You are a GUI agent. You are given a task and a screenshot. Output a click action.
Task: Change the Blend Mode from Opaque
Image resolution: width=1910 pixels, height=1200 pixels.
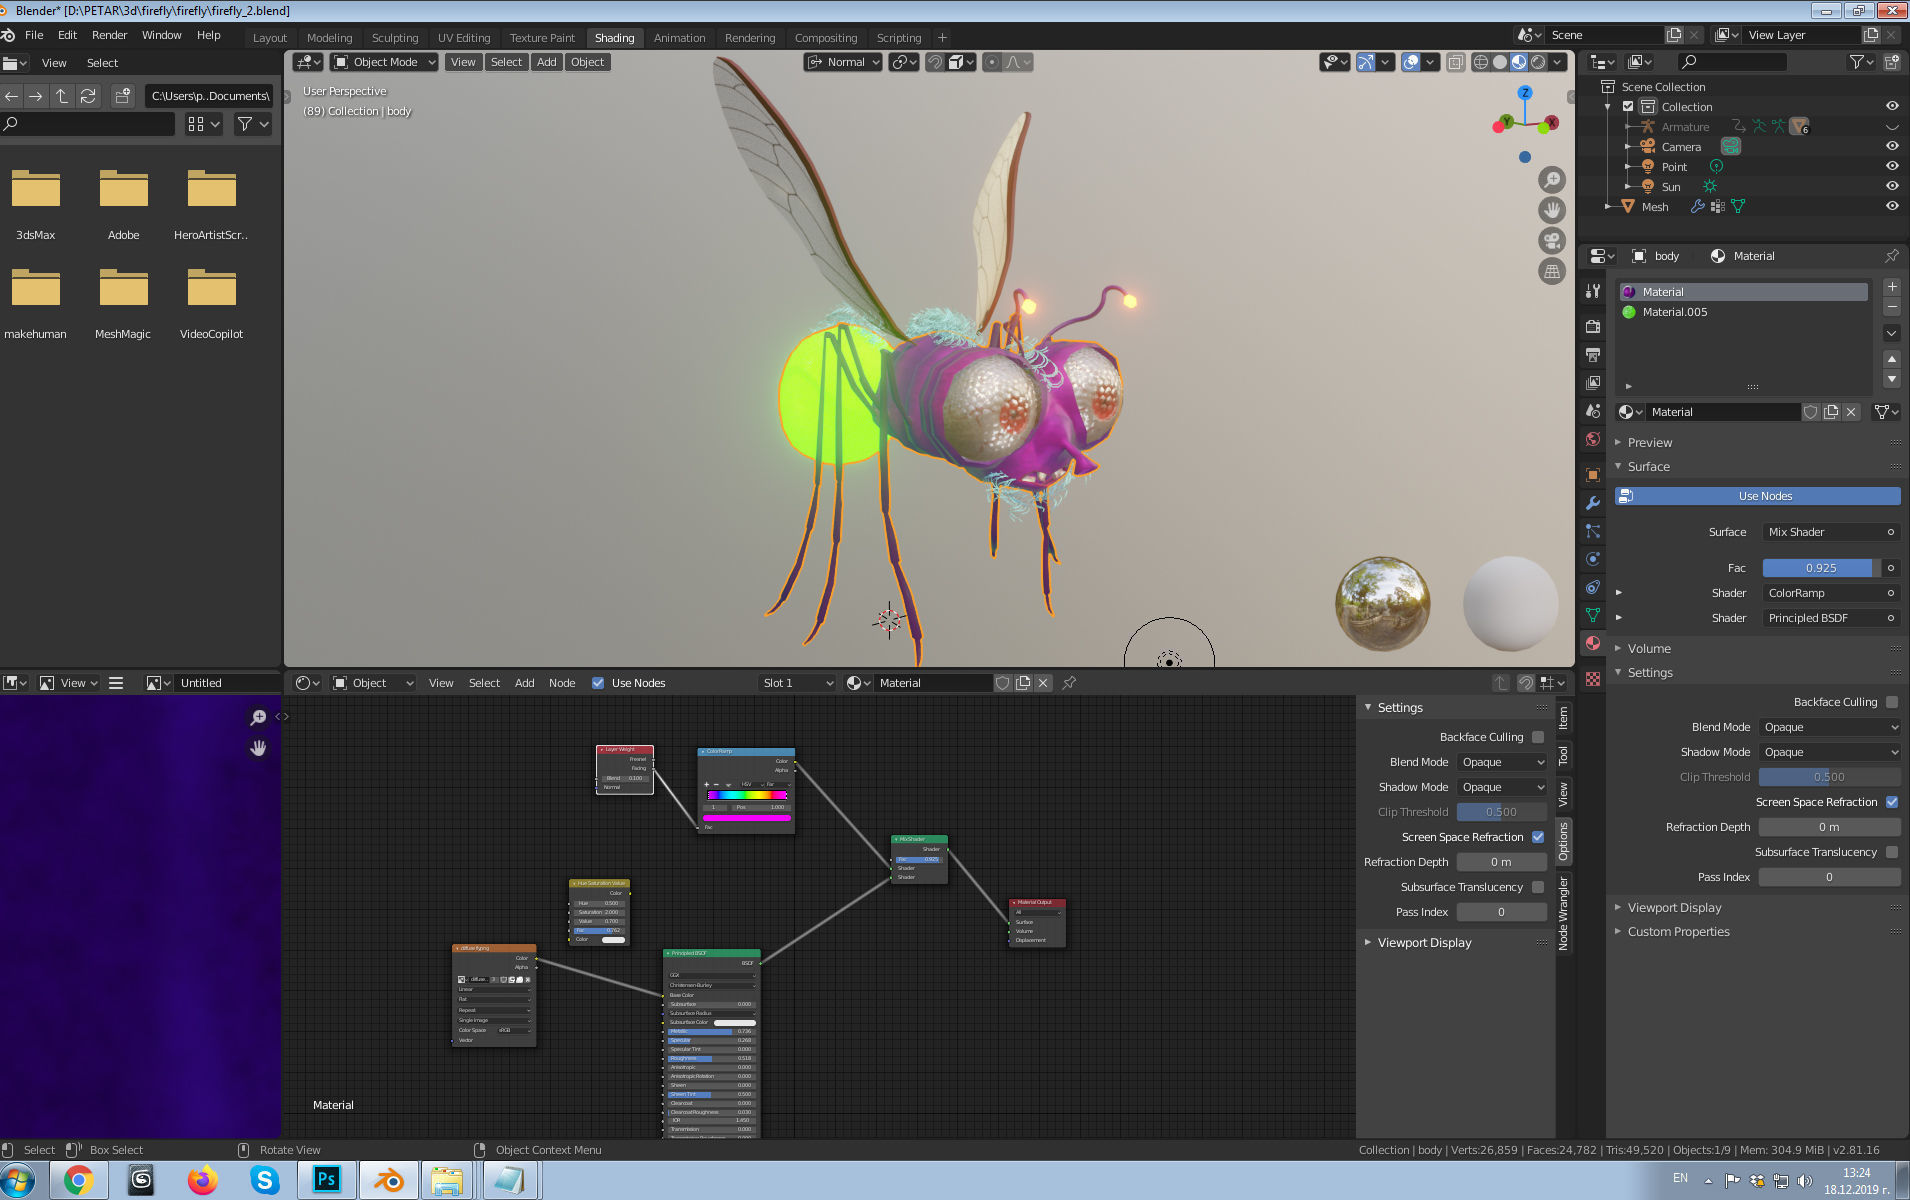point(1830,727)
